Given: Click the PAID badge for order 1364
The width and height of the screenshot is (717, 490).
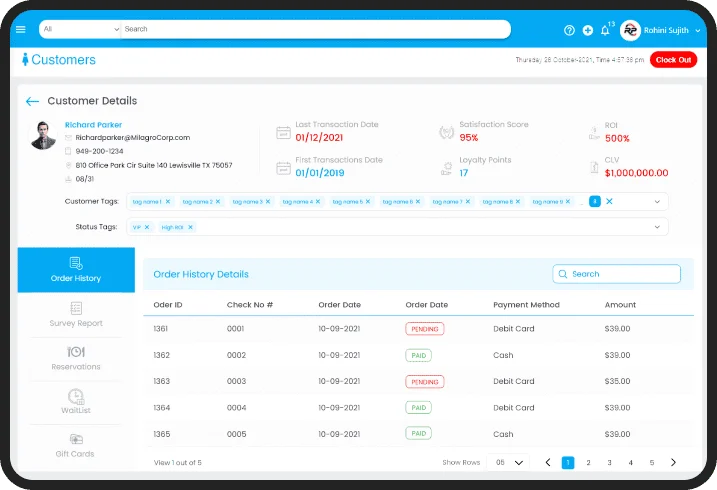Looking at the screenshot, I should 418,407.
